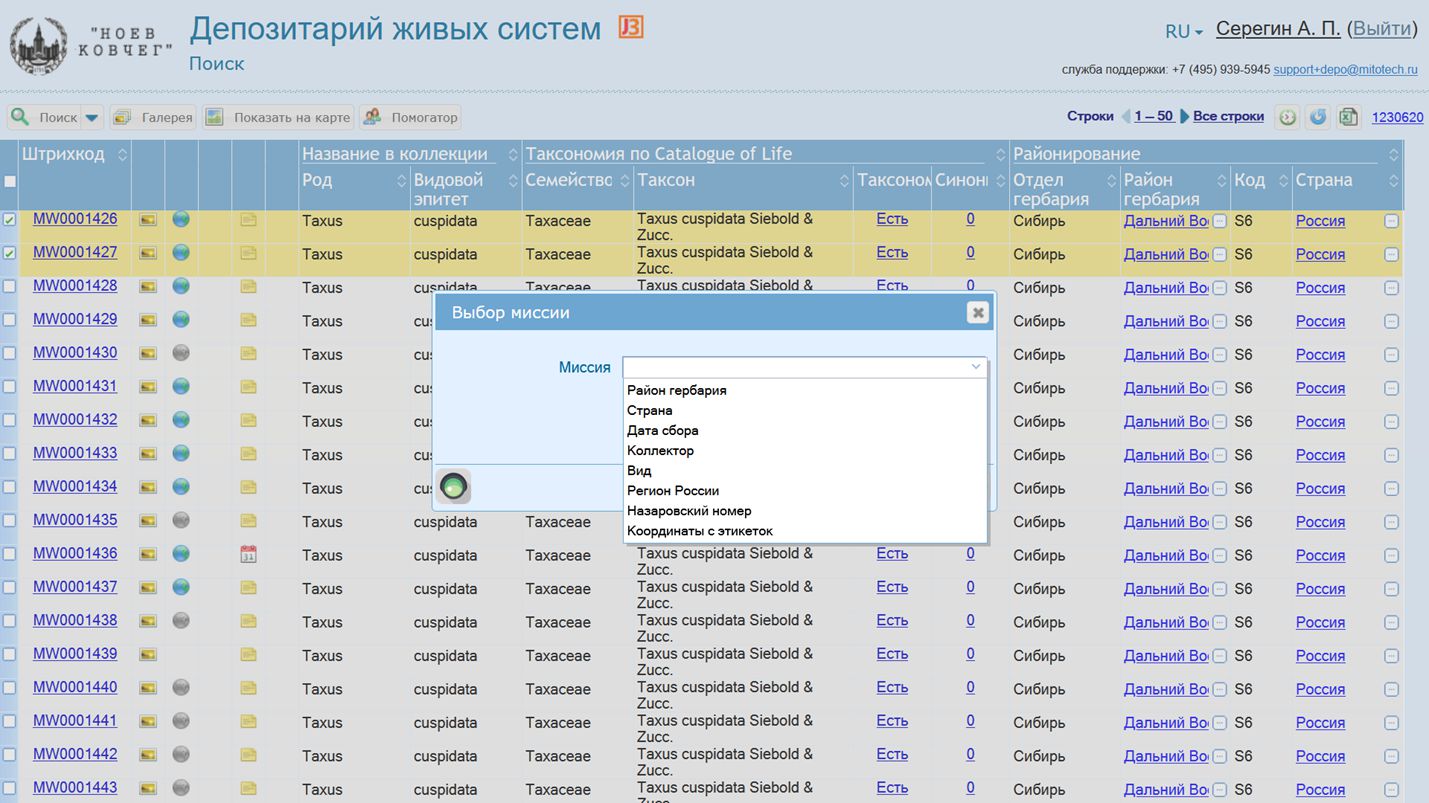Click the Все строки link
Screen dimensions: 1429x803
pyautogui.click(x=1228, y=116)
